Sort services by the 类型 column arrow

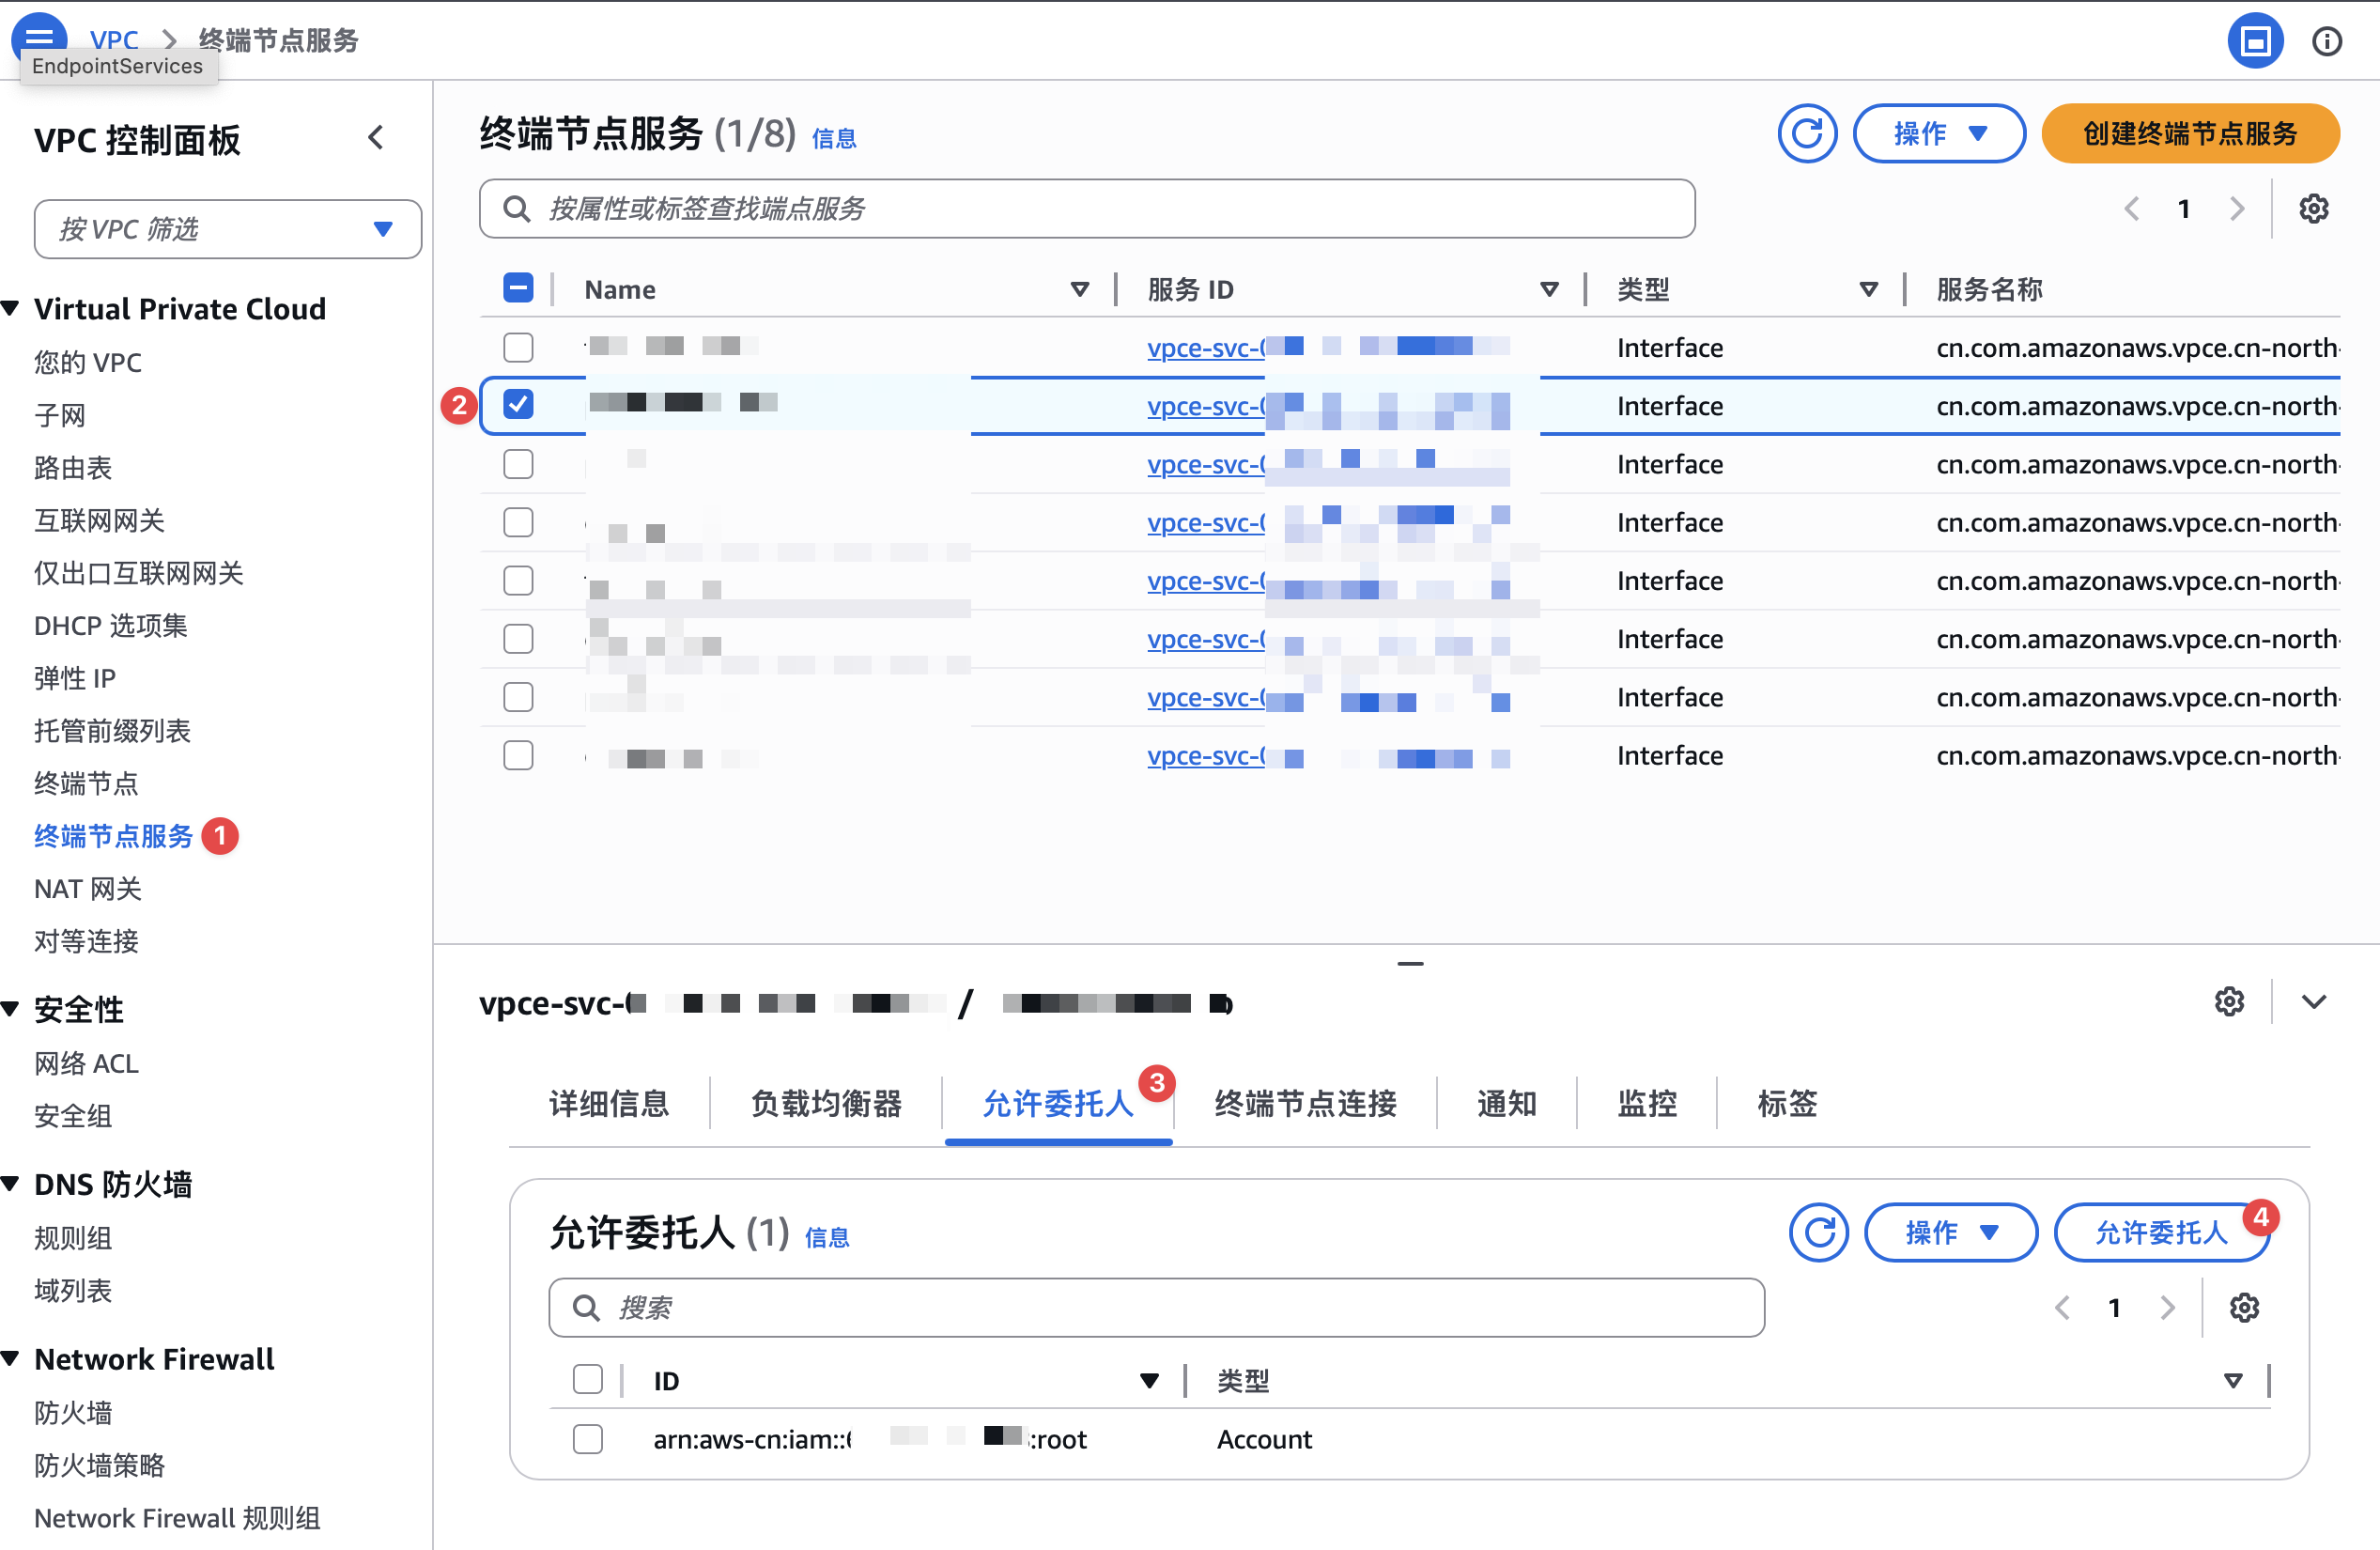(1868, 290)
